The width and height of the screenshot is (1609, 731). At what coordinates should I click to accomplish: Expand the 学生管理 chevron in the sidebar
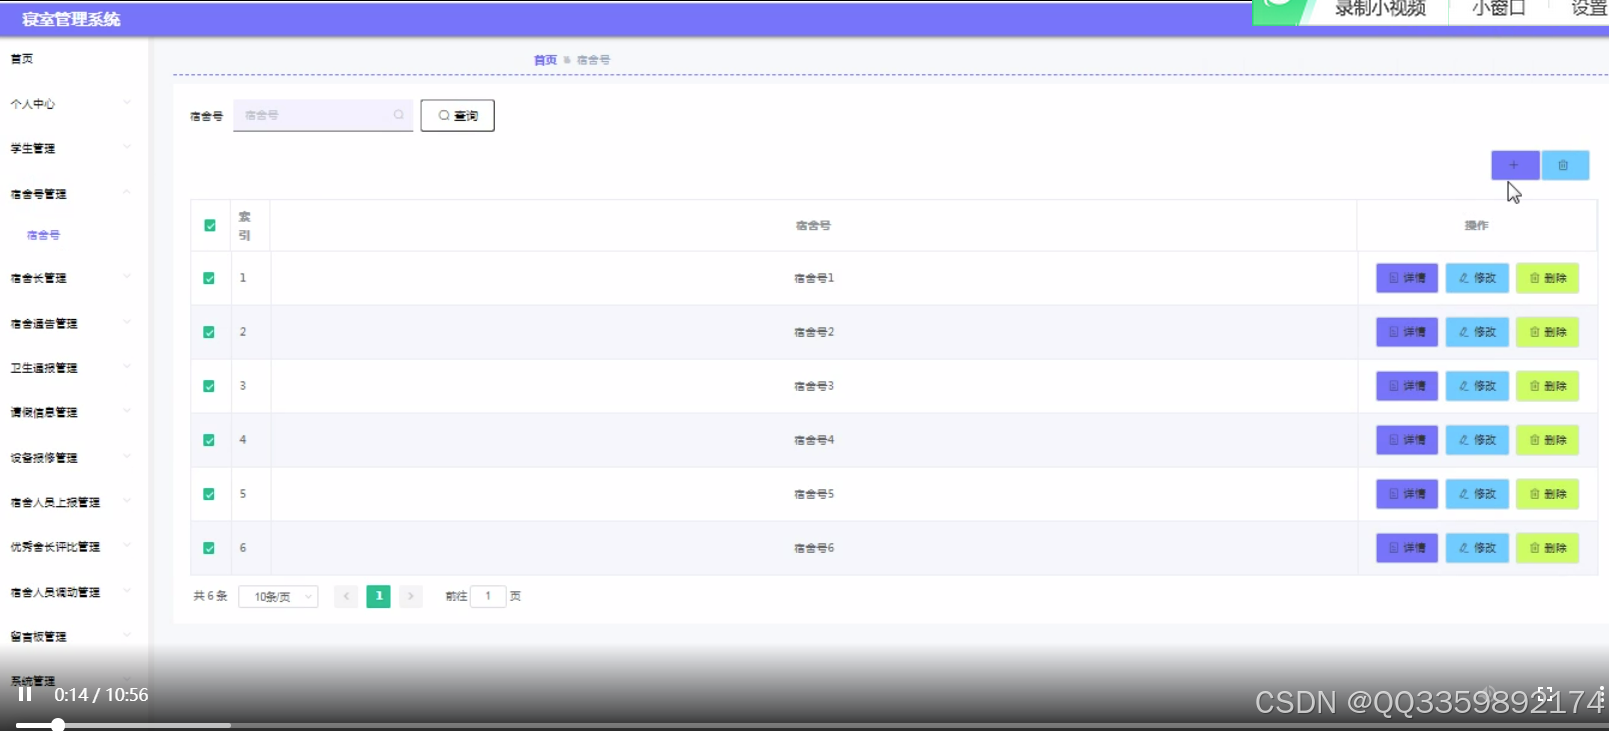coord(127,147)
